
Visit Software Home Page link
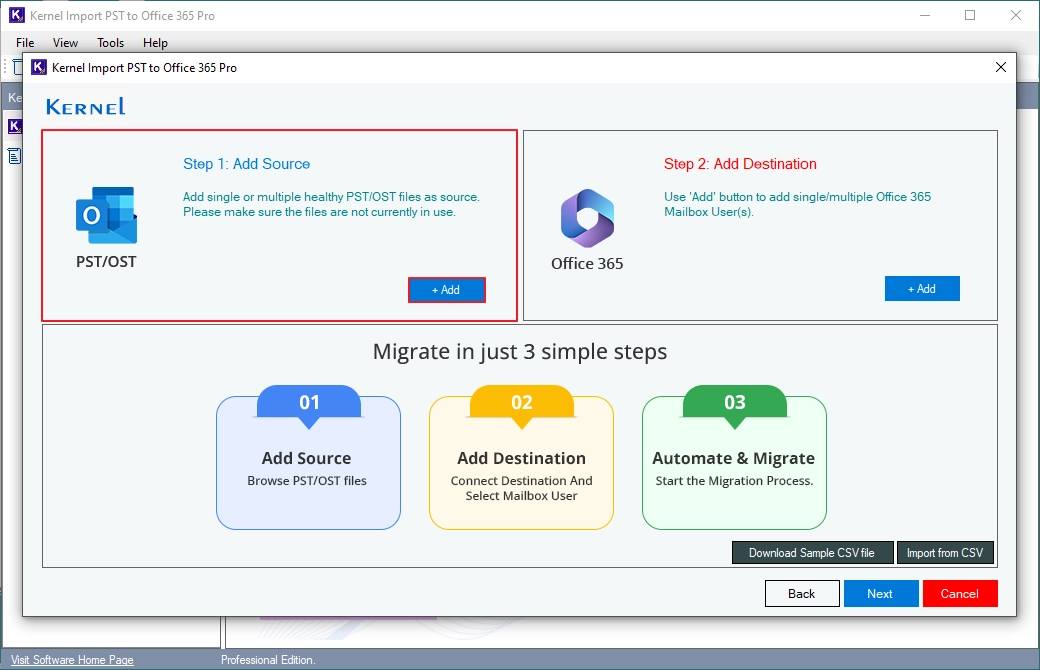[72, 660]
